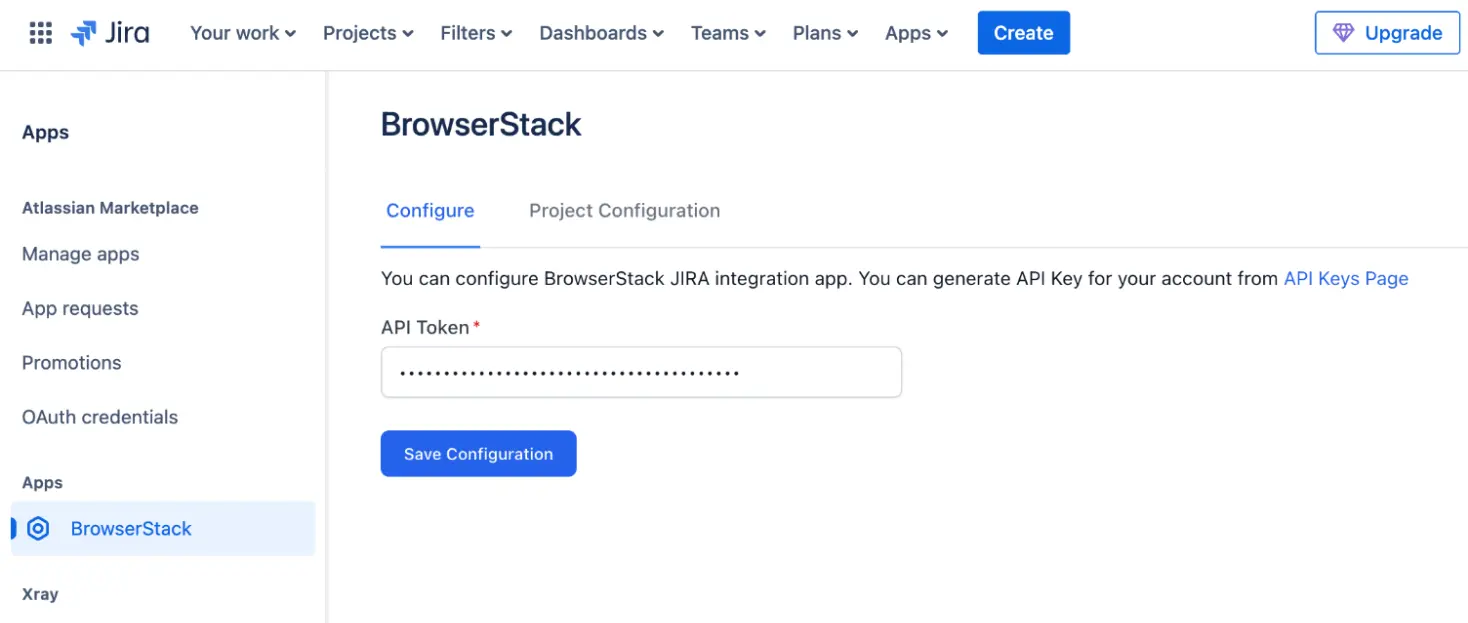
Task: Open the Jira app switcher grid icon
Action: click(x=38, y=32)
